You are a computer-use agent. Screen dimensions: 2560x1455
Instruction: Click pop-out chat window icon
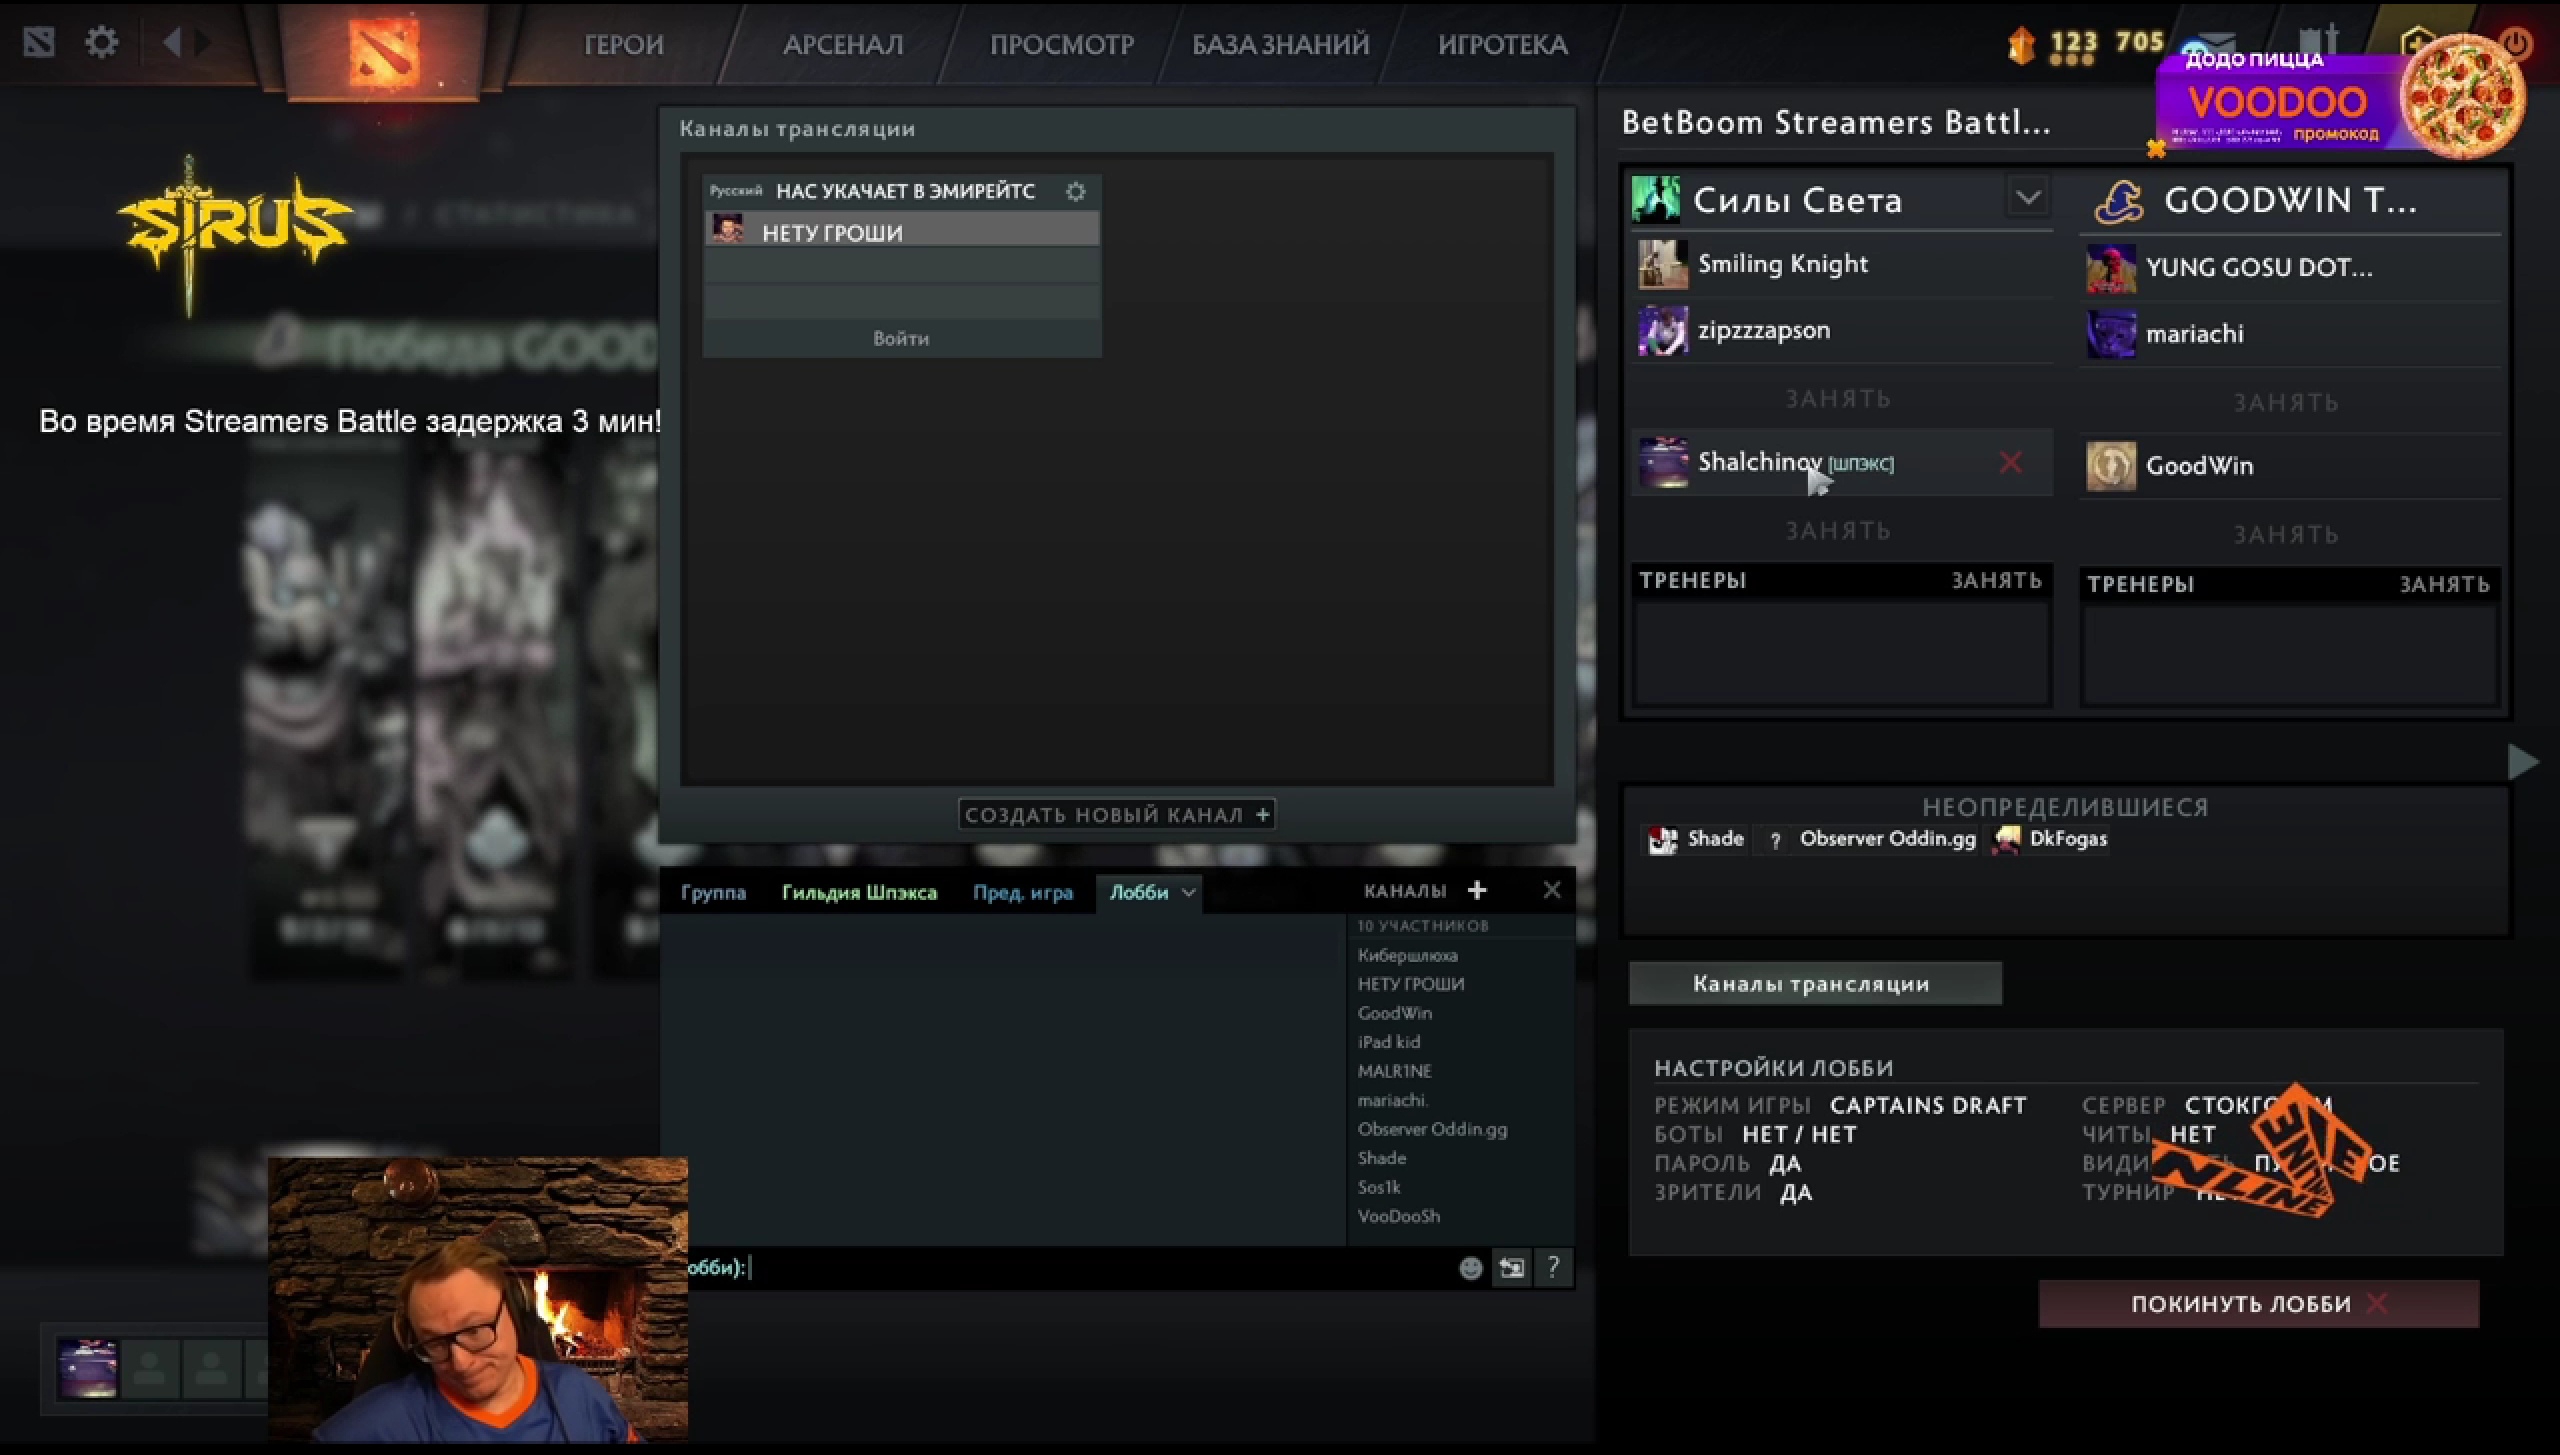[x=1511, y=1268]
